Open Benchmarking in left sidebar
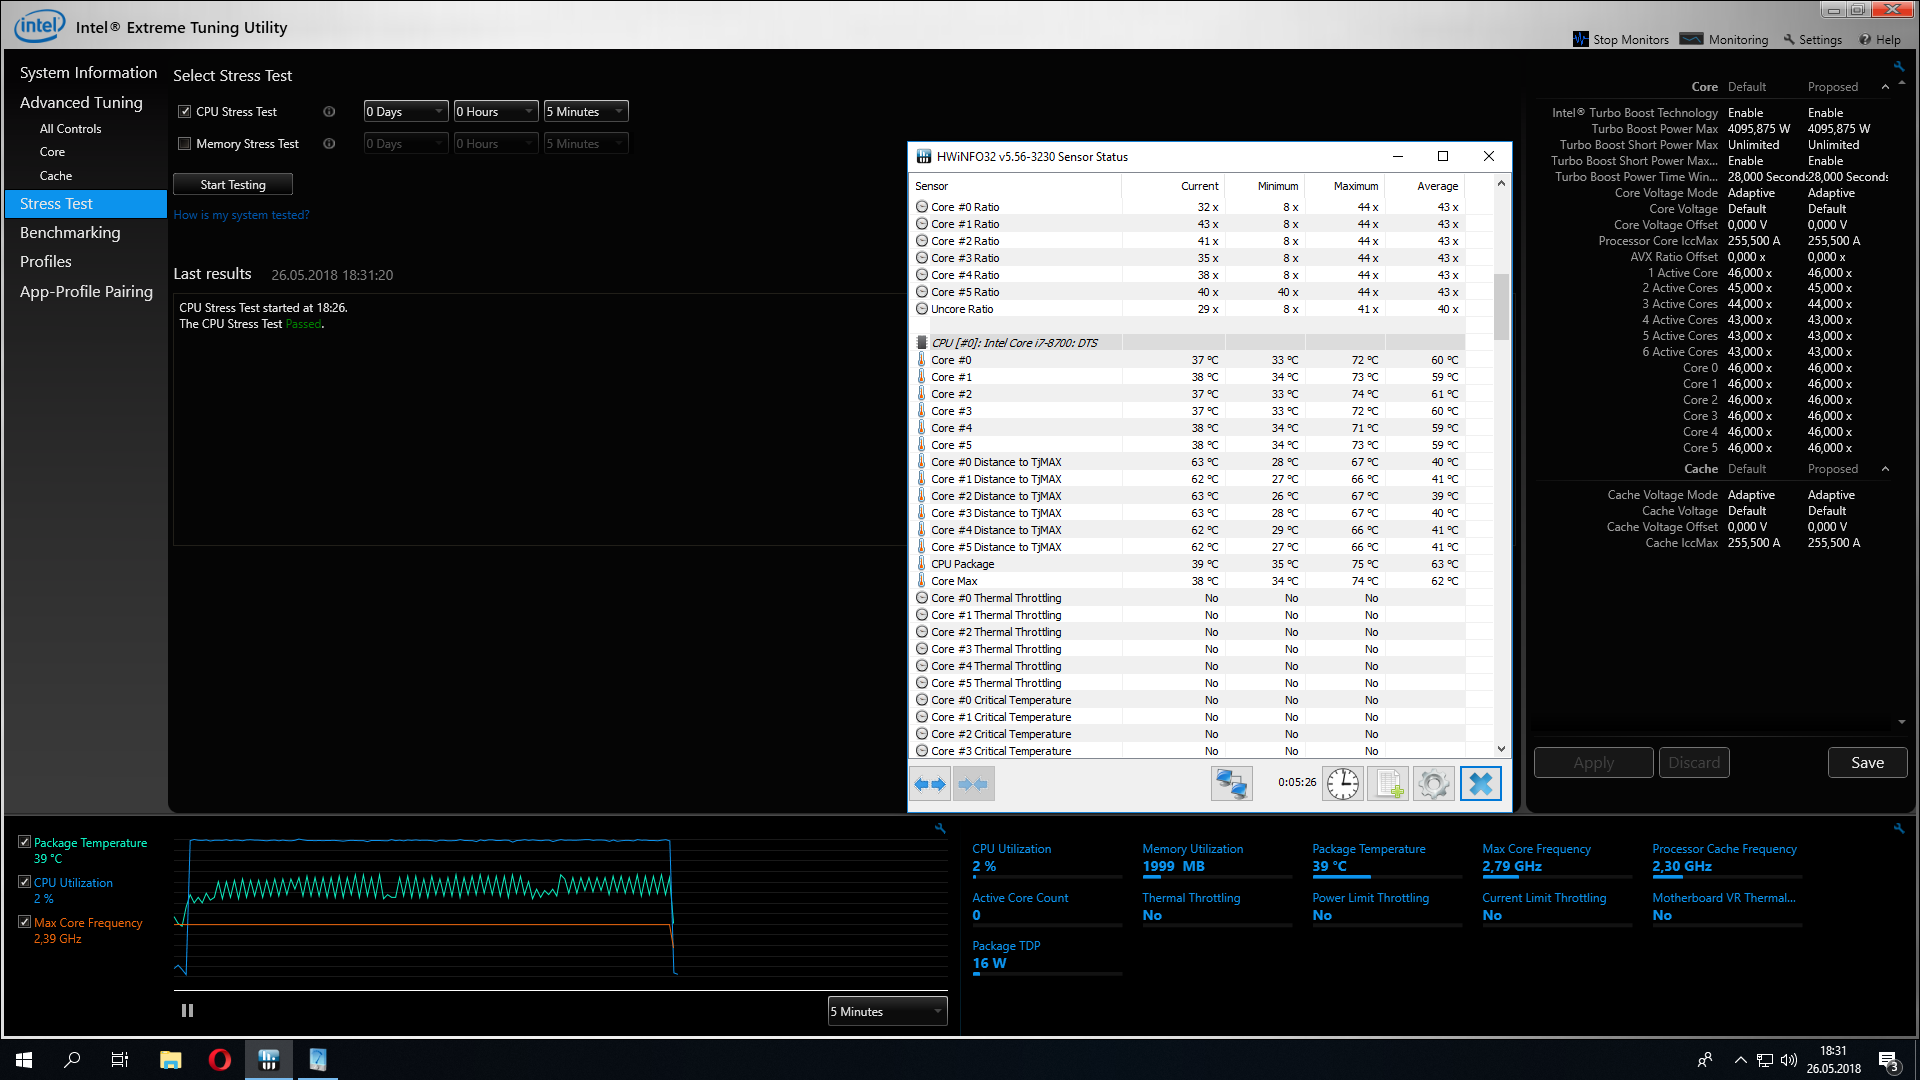Image resolution: width=1920 pixels, height=1080 pixels. [70, 233]
